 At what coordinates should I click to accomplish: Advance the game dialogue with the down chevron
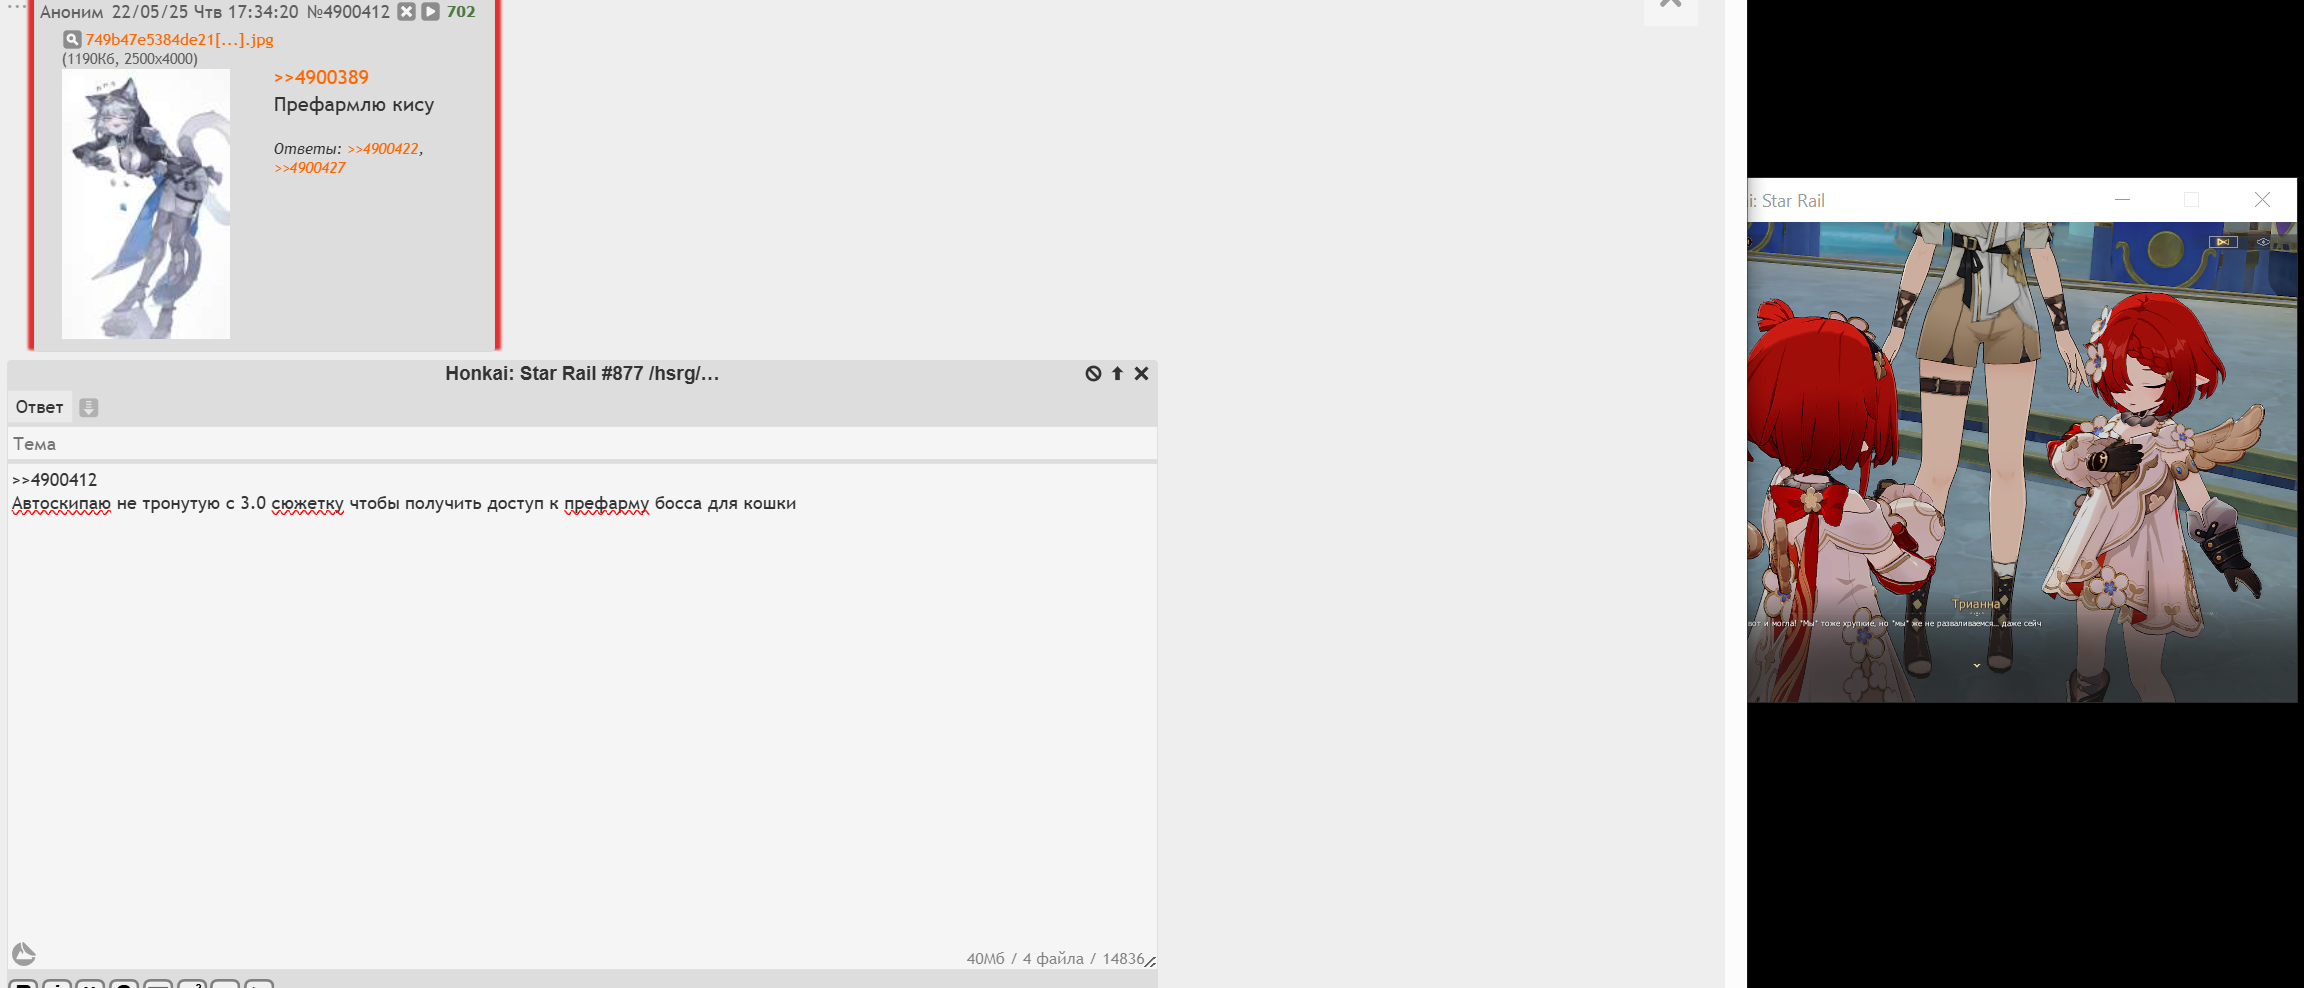coord(1976,666)
